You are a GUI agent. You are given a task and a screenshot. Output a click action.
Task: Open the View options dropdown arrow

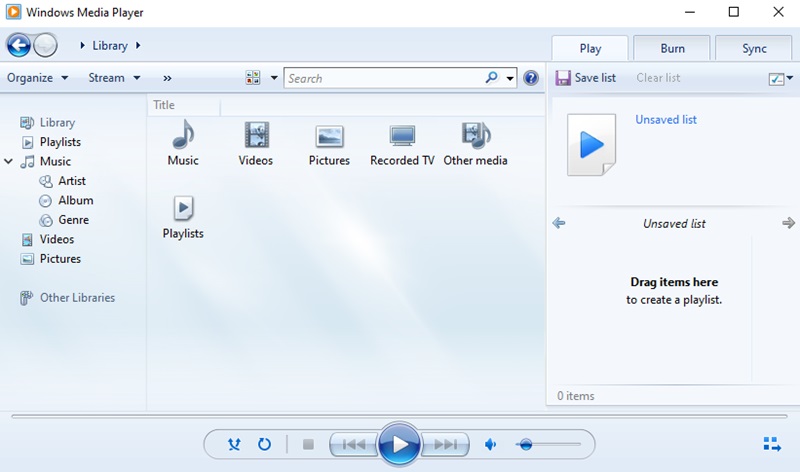tap(274, 78)
